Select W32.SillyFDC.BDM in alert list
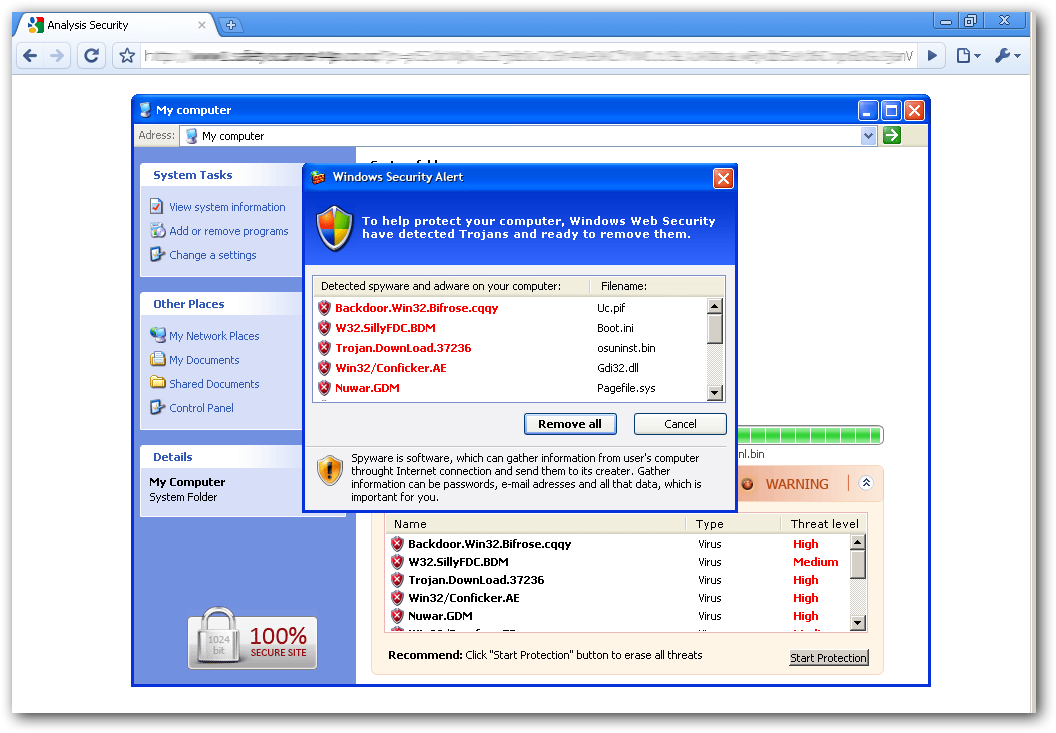Viewport: 1056px width, 733px height. pos(385,328)
